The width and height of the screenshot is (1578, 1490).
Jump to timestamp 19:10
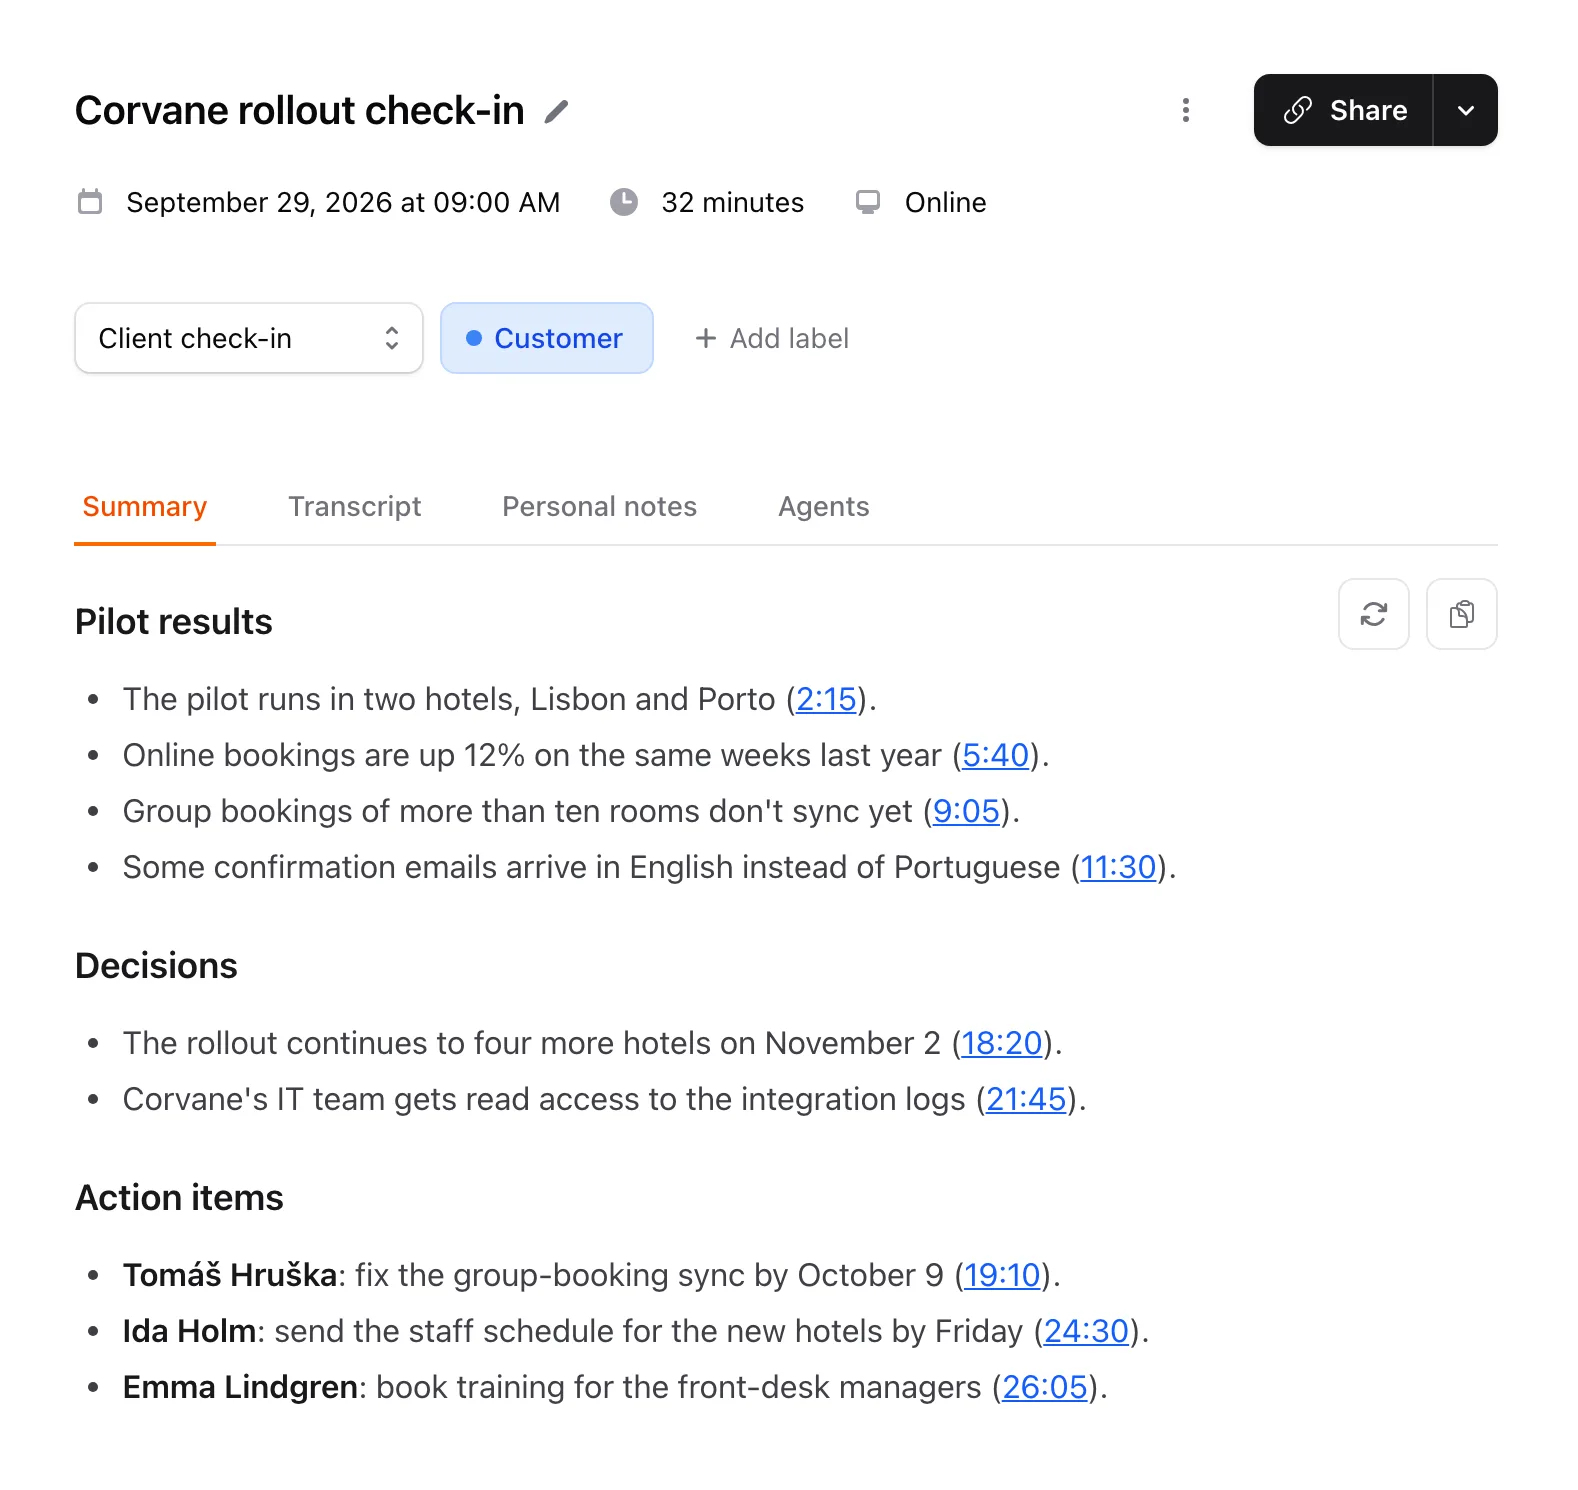(1003, 1275)
